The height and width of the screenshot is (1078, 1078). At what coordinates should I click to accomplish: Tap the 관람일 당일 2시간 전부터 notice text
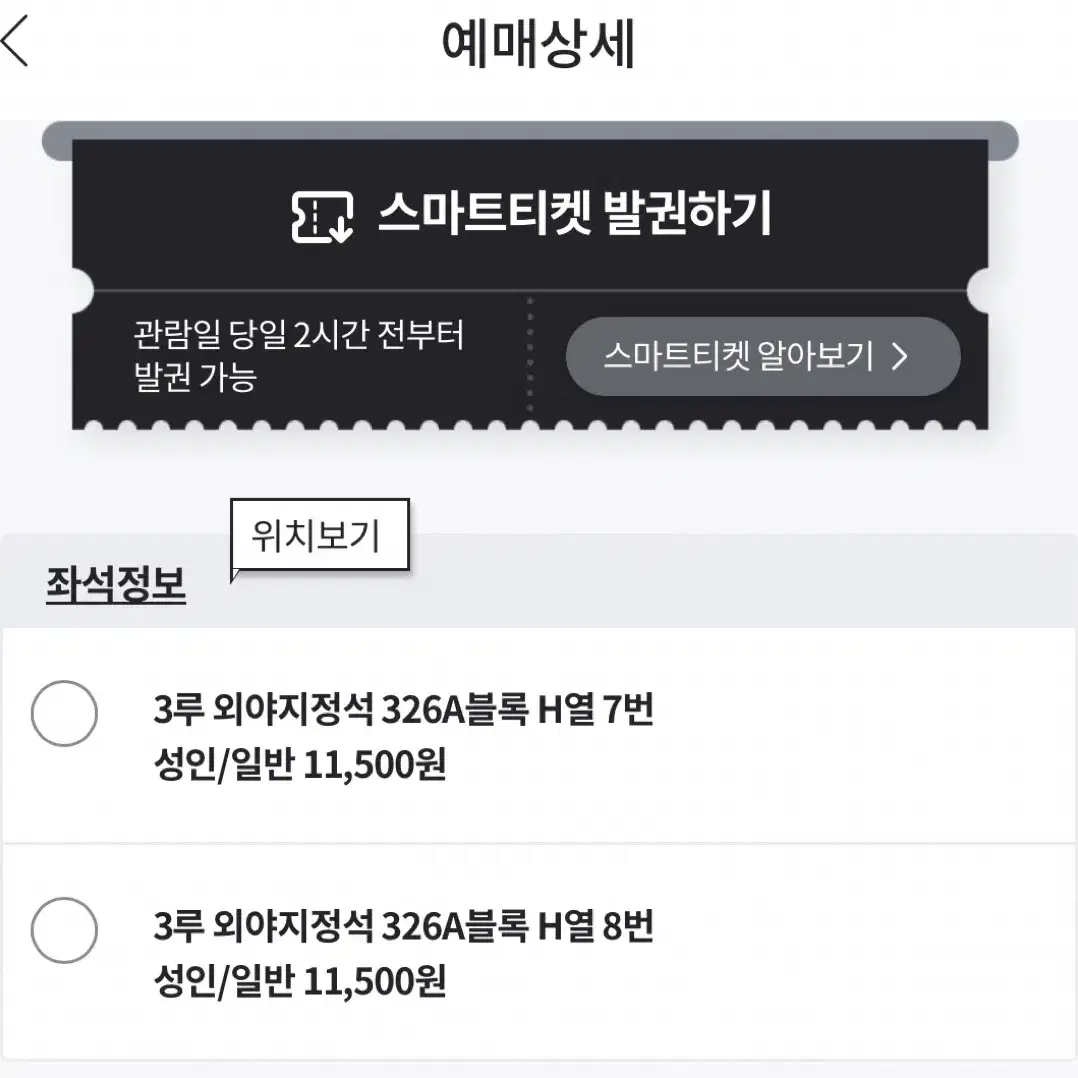pyautogui.click(x=298, y=334)
